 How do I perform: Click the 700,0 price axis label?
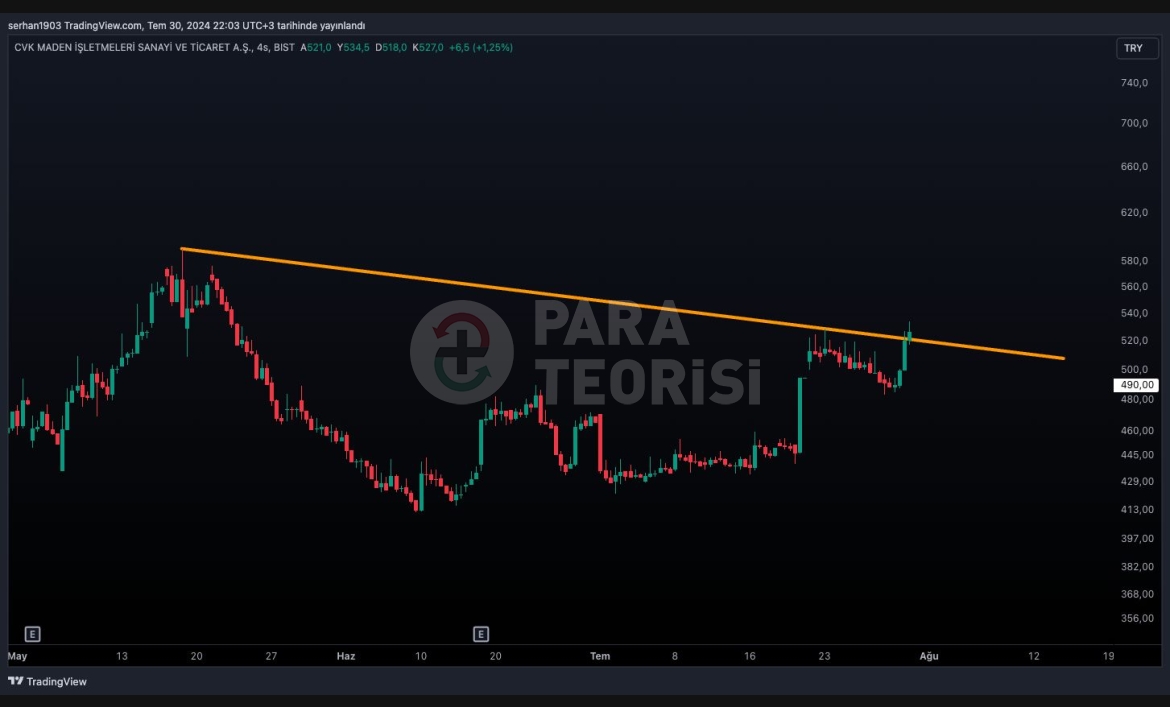pos(1134,123)
